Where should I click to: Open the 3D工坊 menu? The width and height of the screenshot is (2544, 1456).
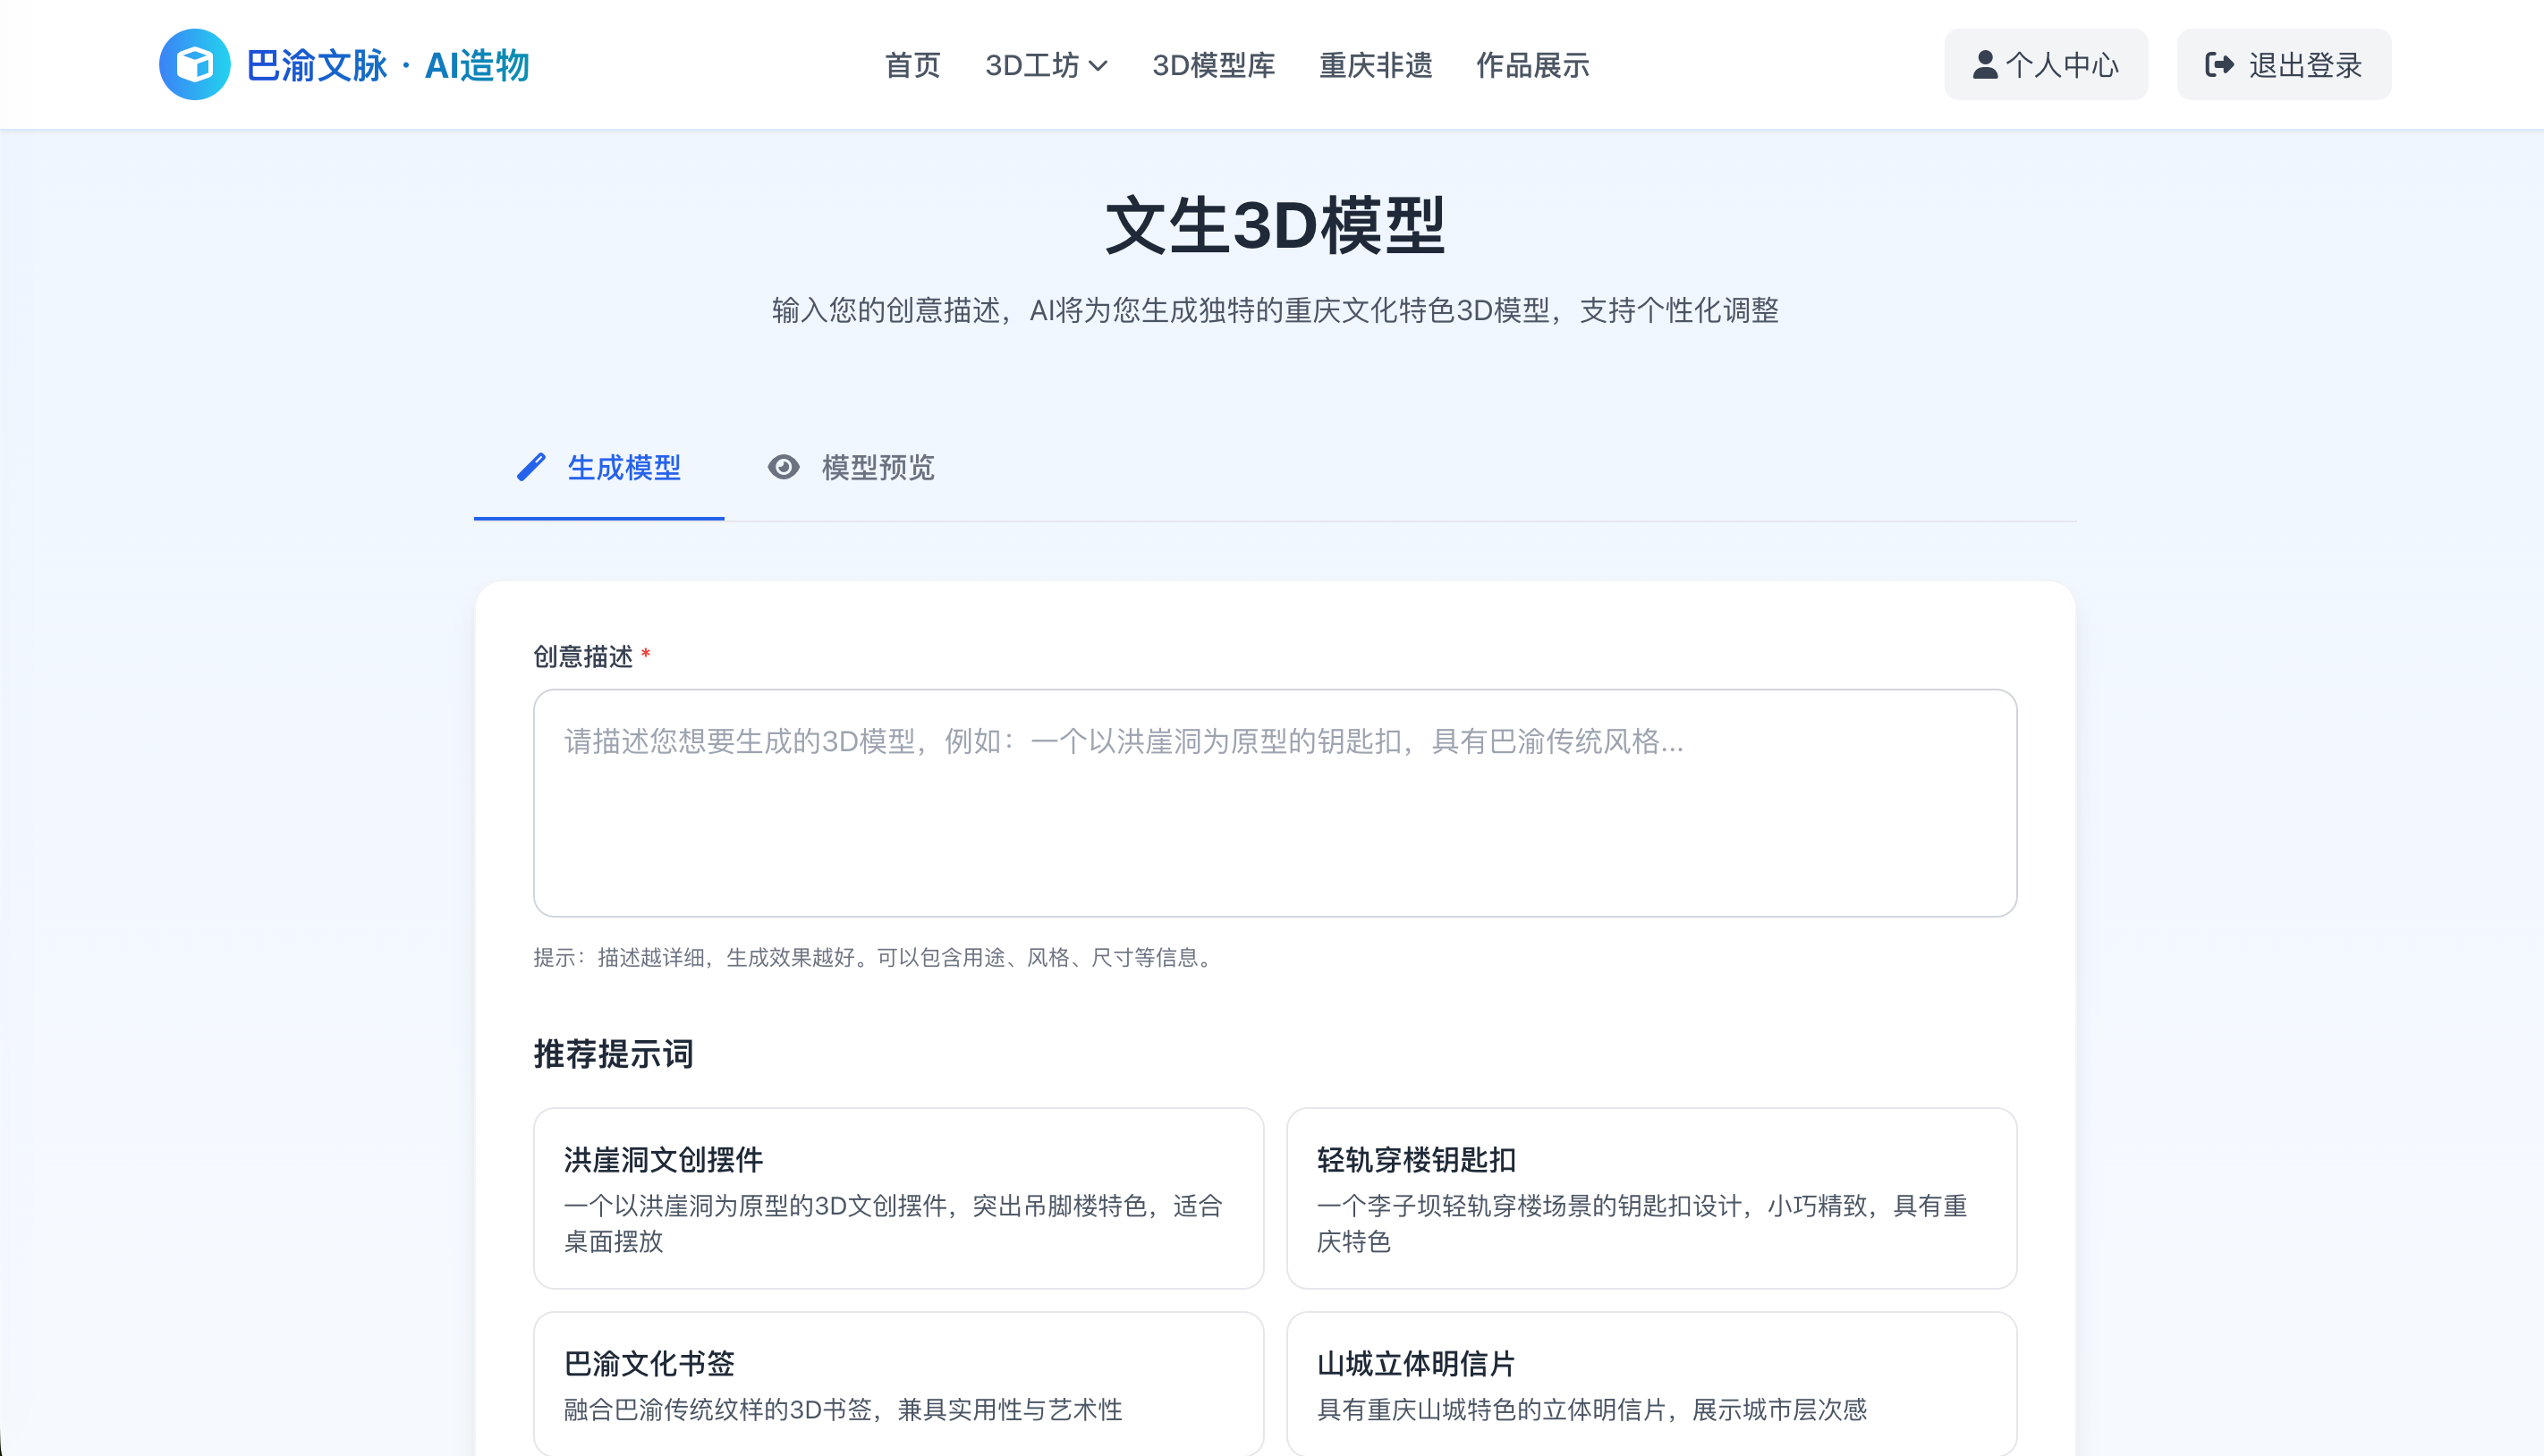point(1032,66)
